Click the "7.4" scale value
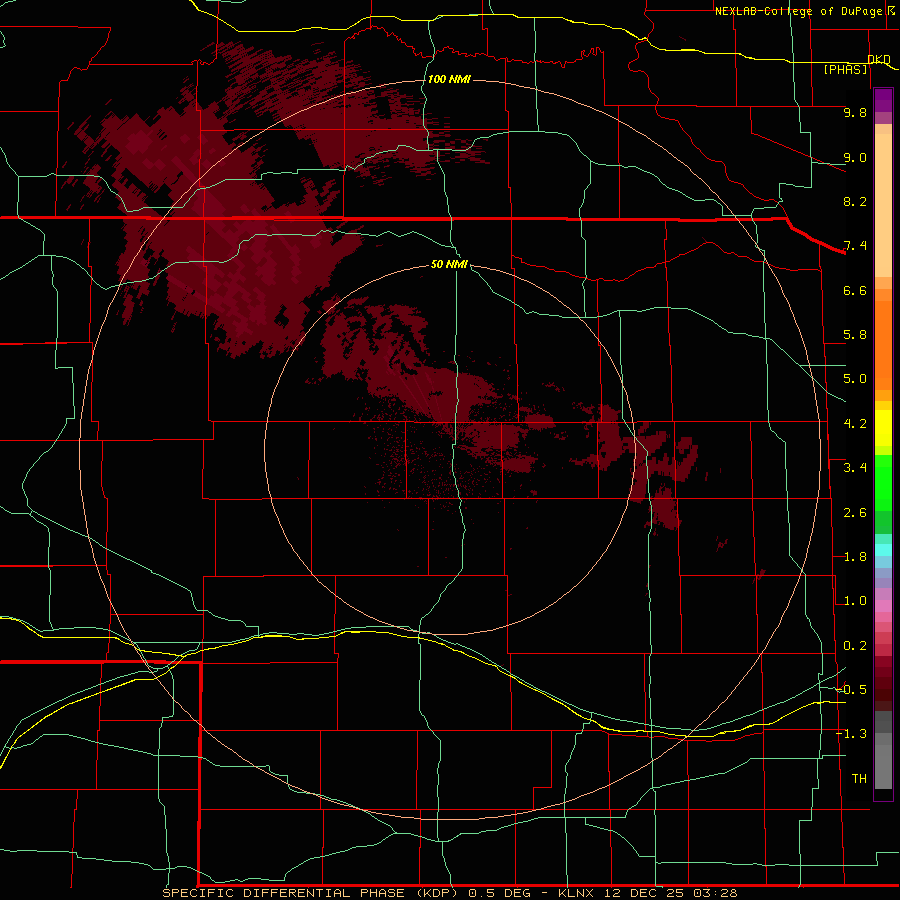Viewport: 900px width, 900px height. click(855, 246)
